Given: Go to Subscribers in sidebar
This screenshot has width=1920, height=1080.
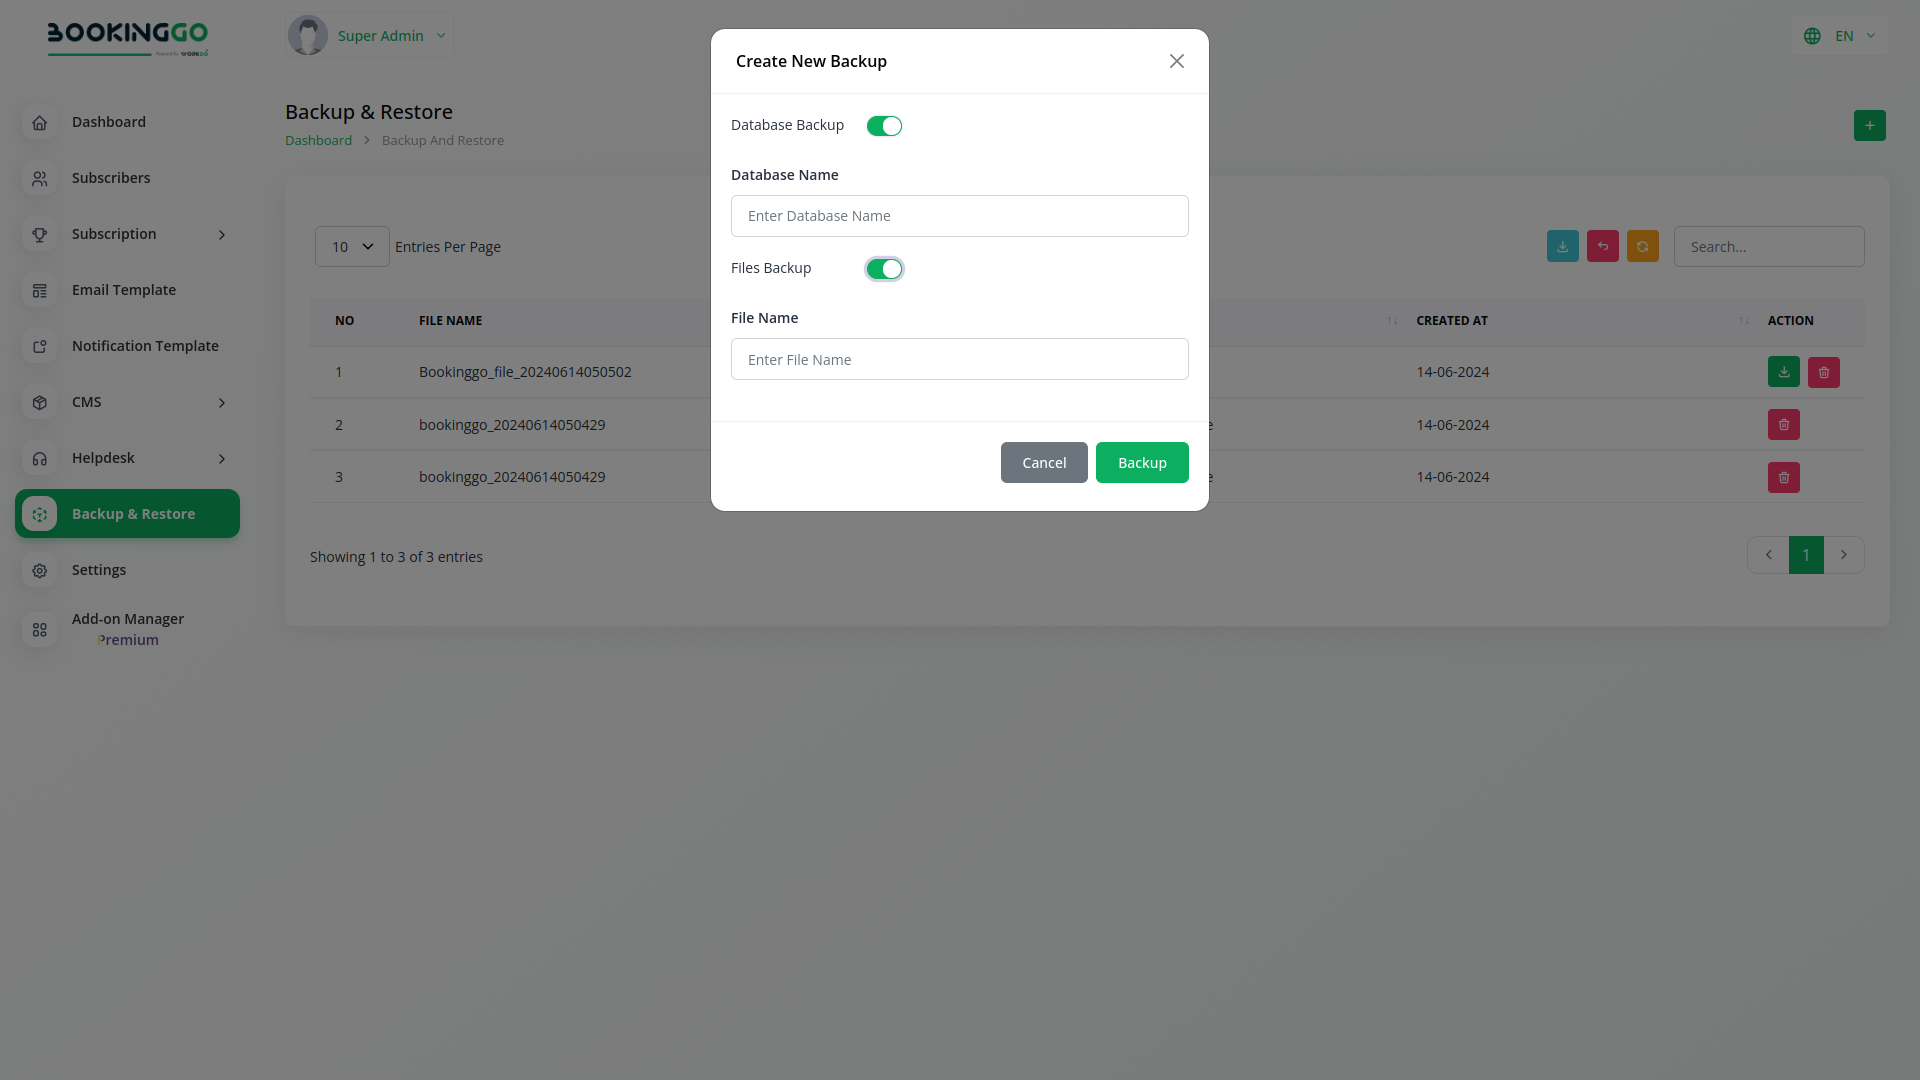Looking at the screenshot, I should point(111,178).
